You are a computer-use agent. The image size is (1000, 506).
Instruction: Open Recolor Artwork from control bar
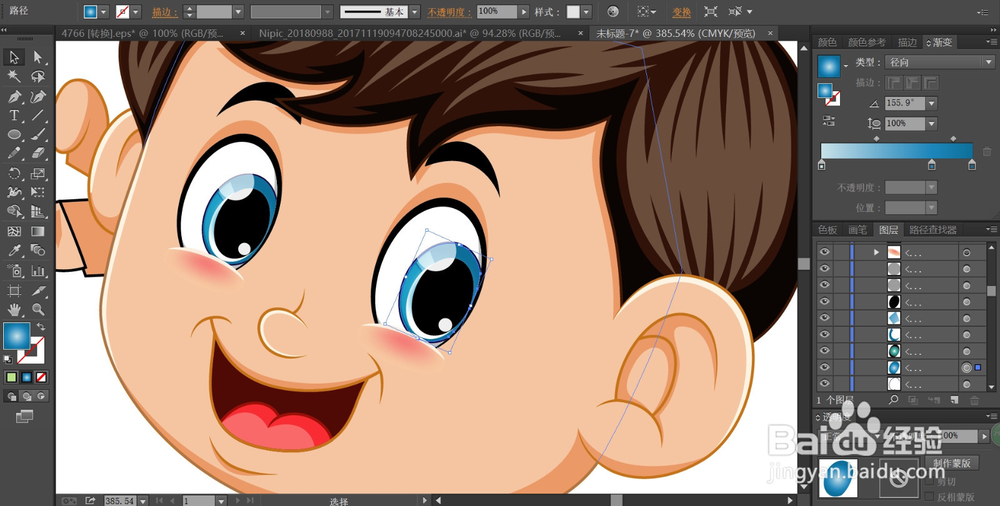(613, 12)
